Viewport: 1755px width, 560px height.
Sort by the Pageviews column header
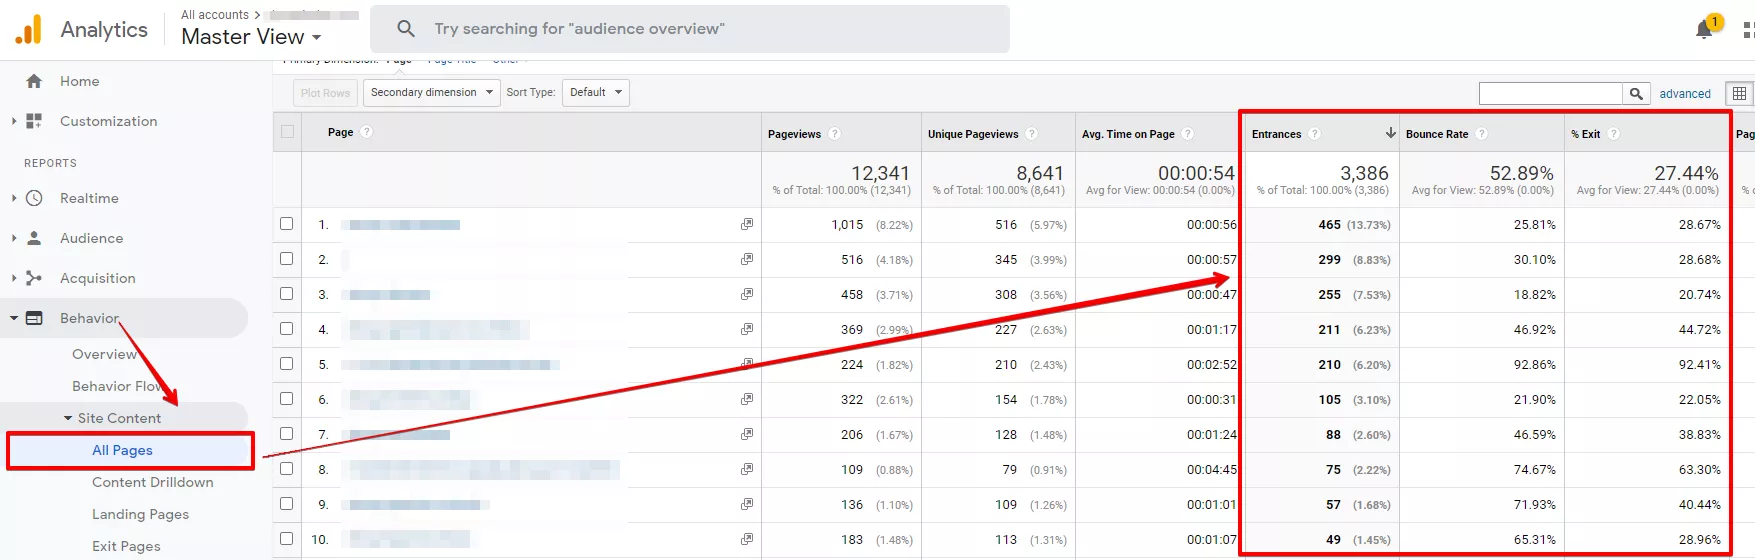794,134
